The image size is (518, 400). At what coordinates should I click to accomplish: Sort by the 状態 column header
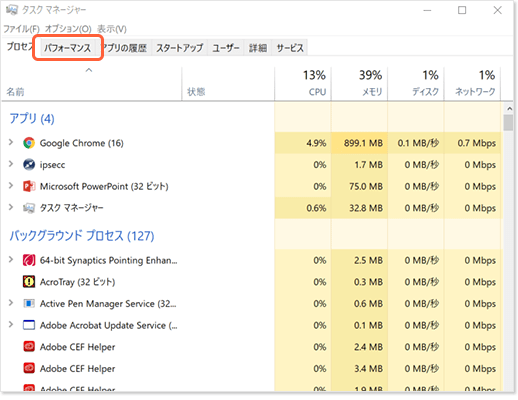(x=228, y=84)
